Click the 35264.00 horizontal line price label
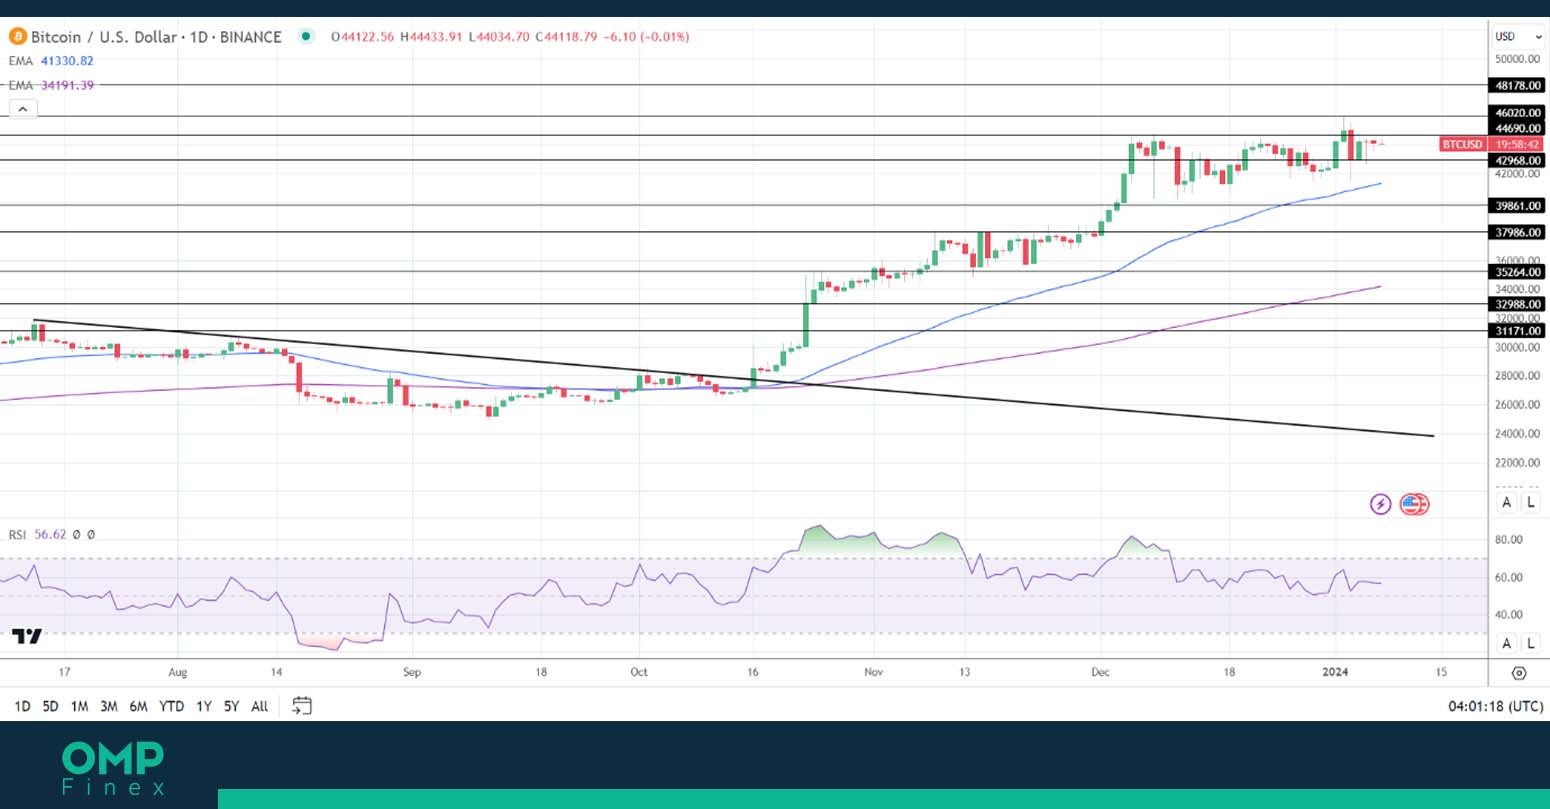Image resolution: width=1550 pixels, height=809 pixels. coord(1518,272)
